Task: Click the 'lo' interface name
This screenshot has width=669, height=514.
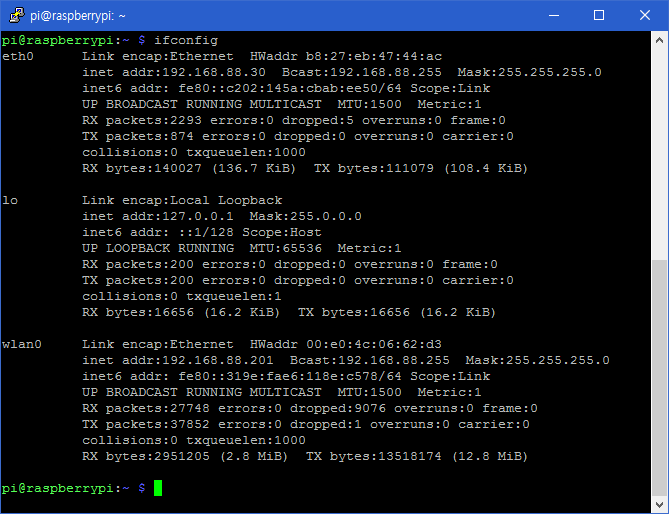Action: 10,200
